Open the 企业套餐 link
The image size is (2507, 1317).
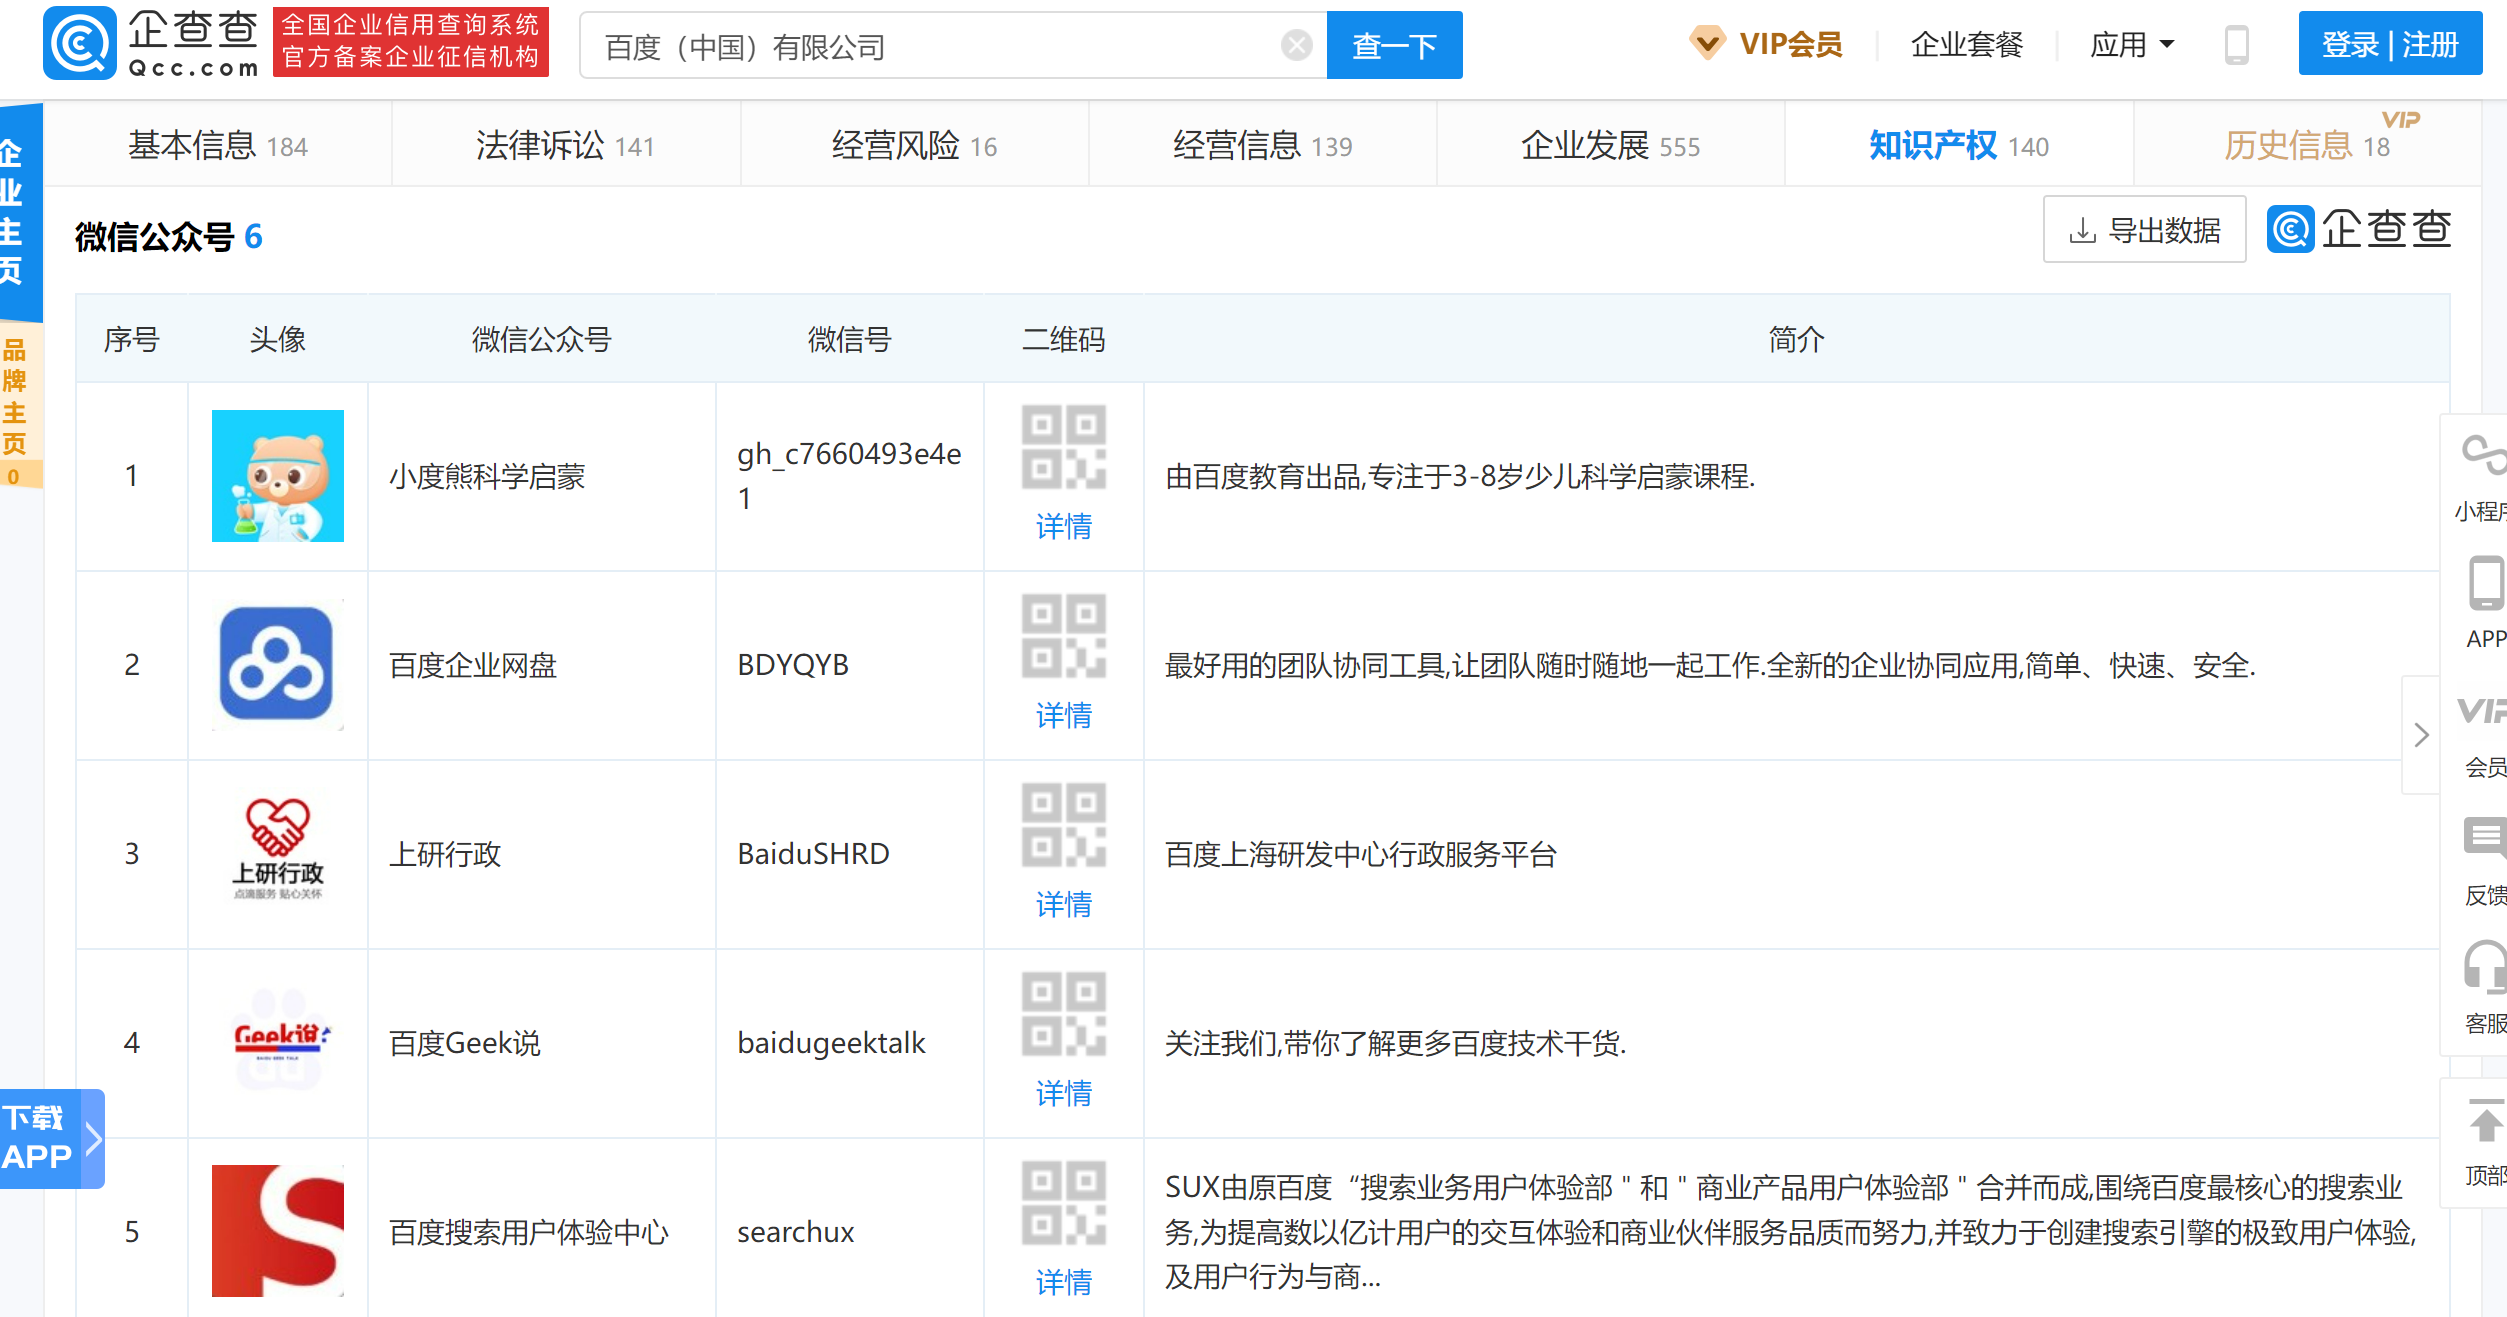[x=1966, y=45]
